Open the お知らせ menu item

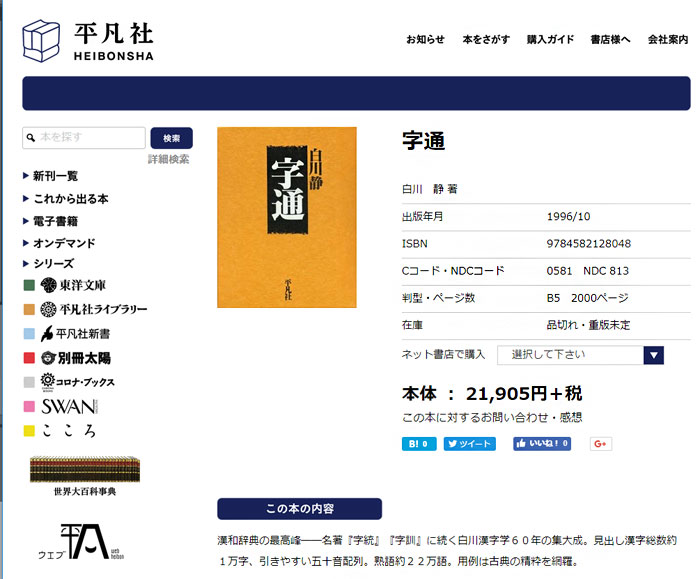(x=425, y=40)
